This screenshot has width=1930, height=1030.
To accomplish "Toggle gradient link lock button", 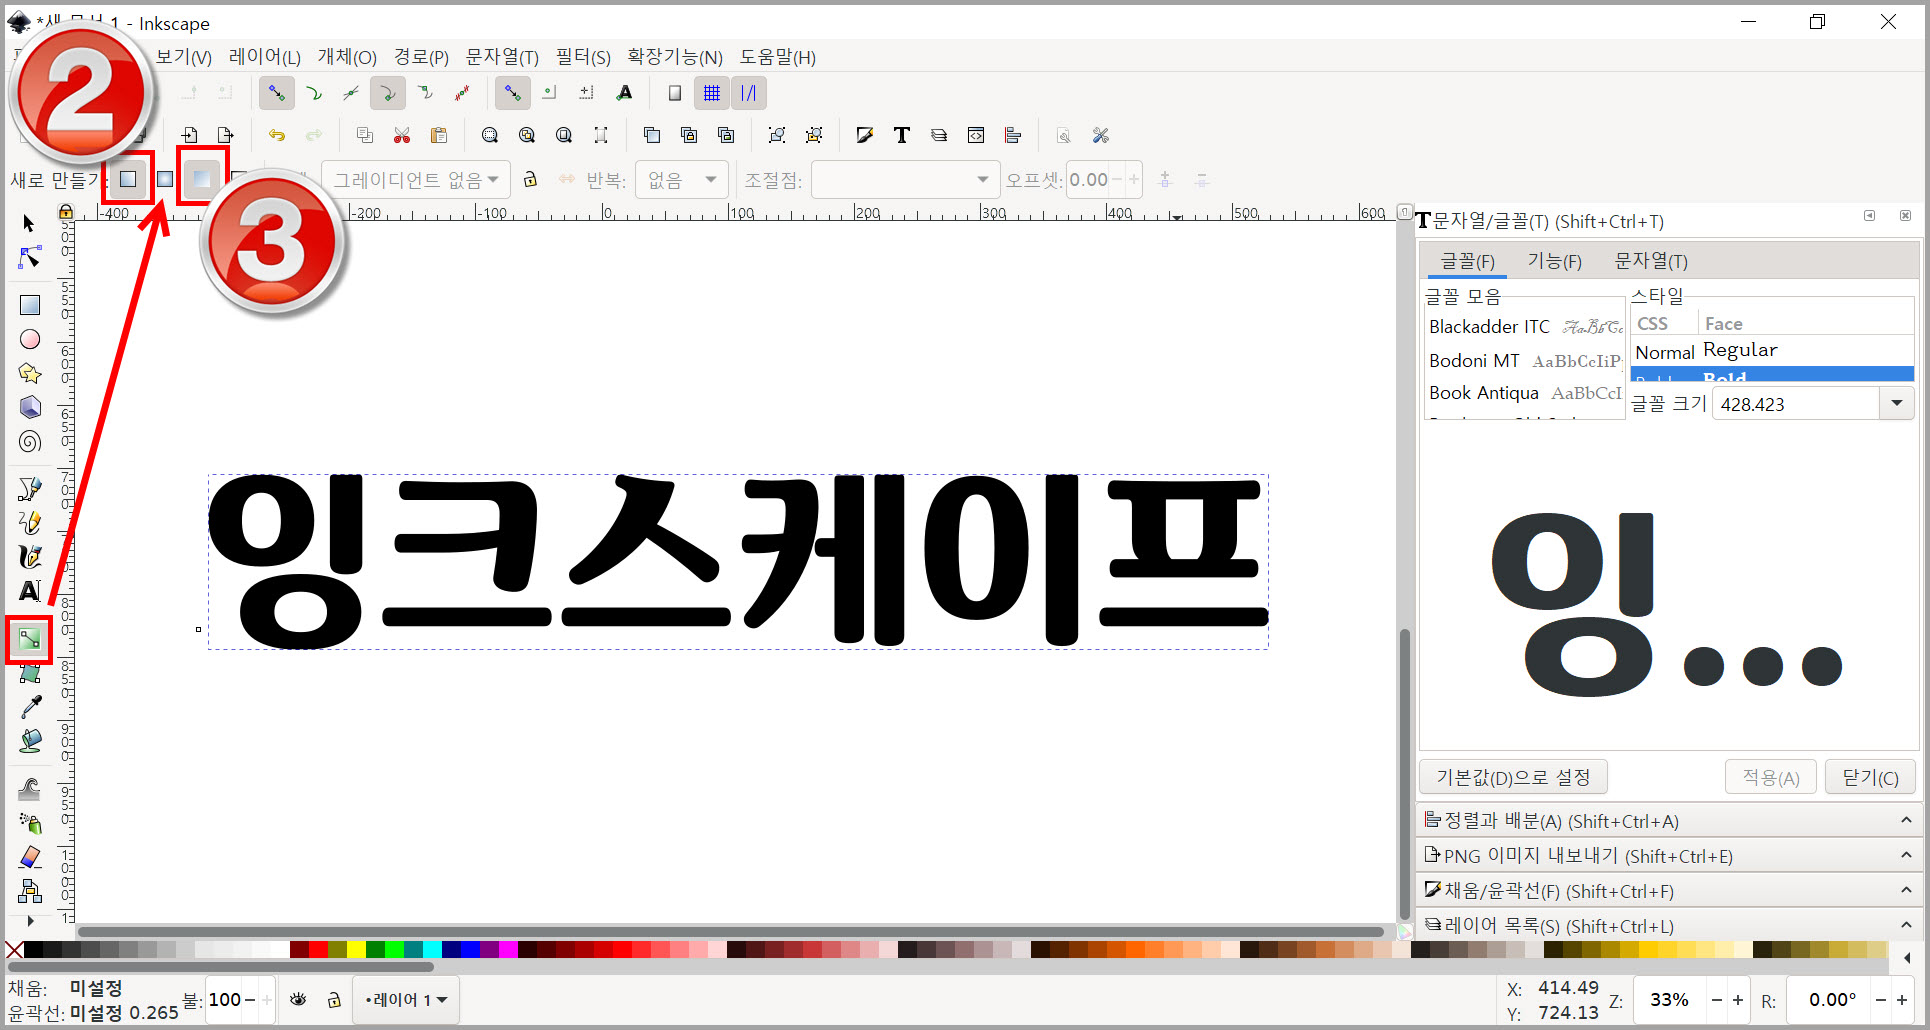I will [x=530, y=179].
